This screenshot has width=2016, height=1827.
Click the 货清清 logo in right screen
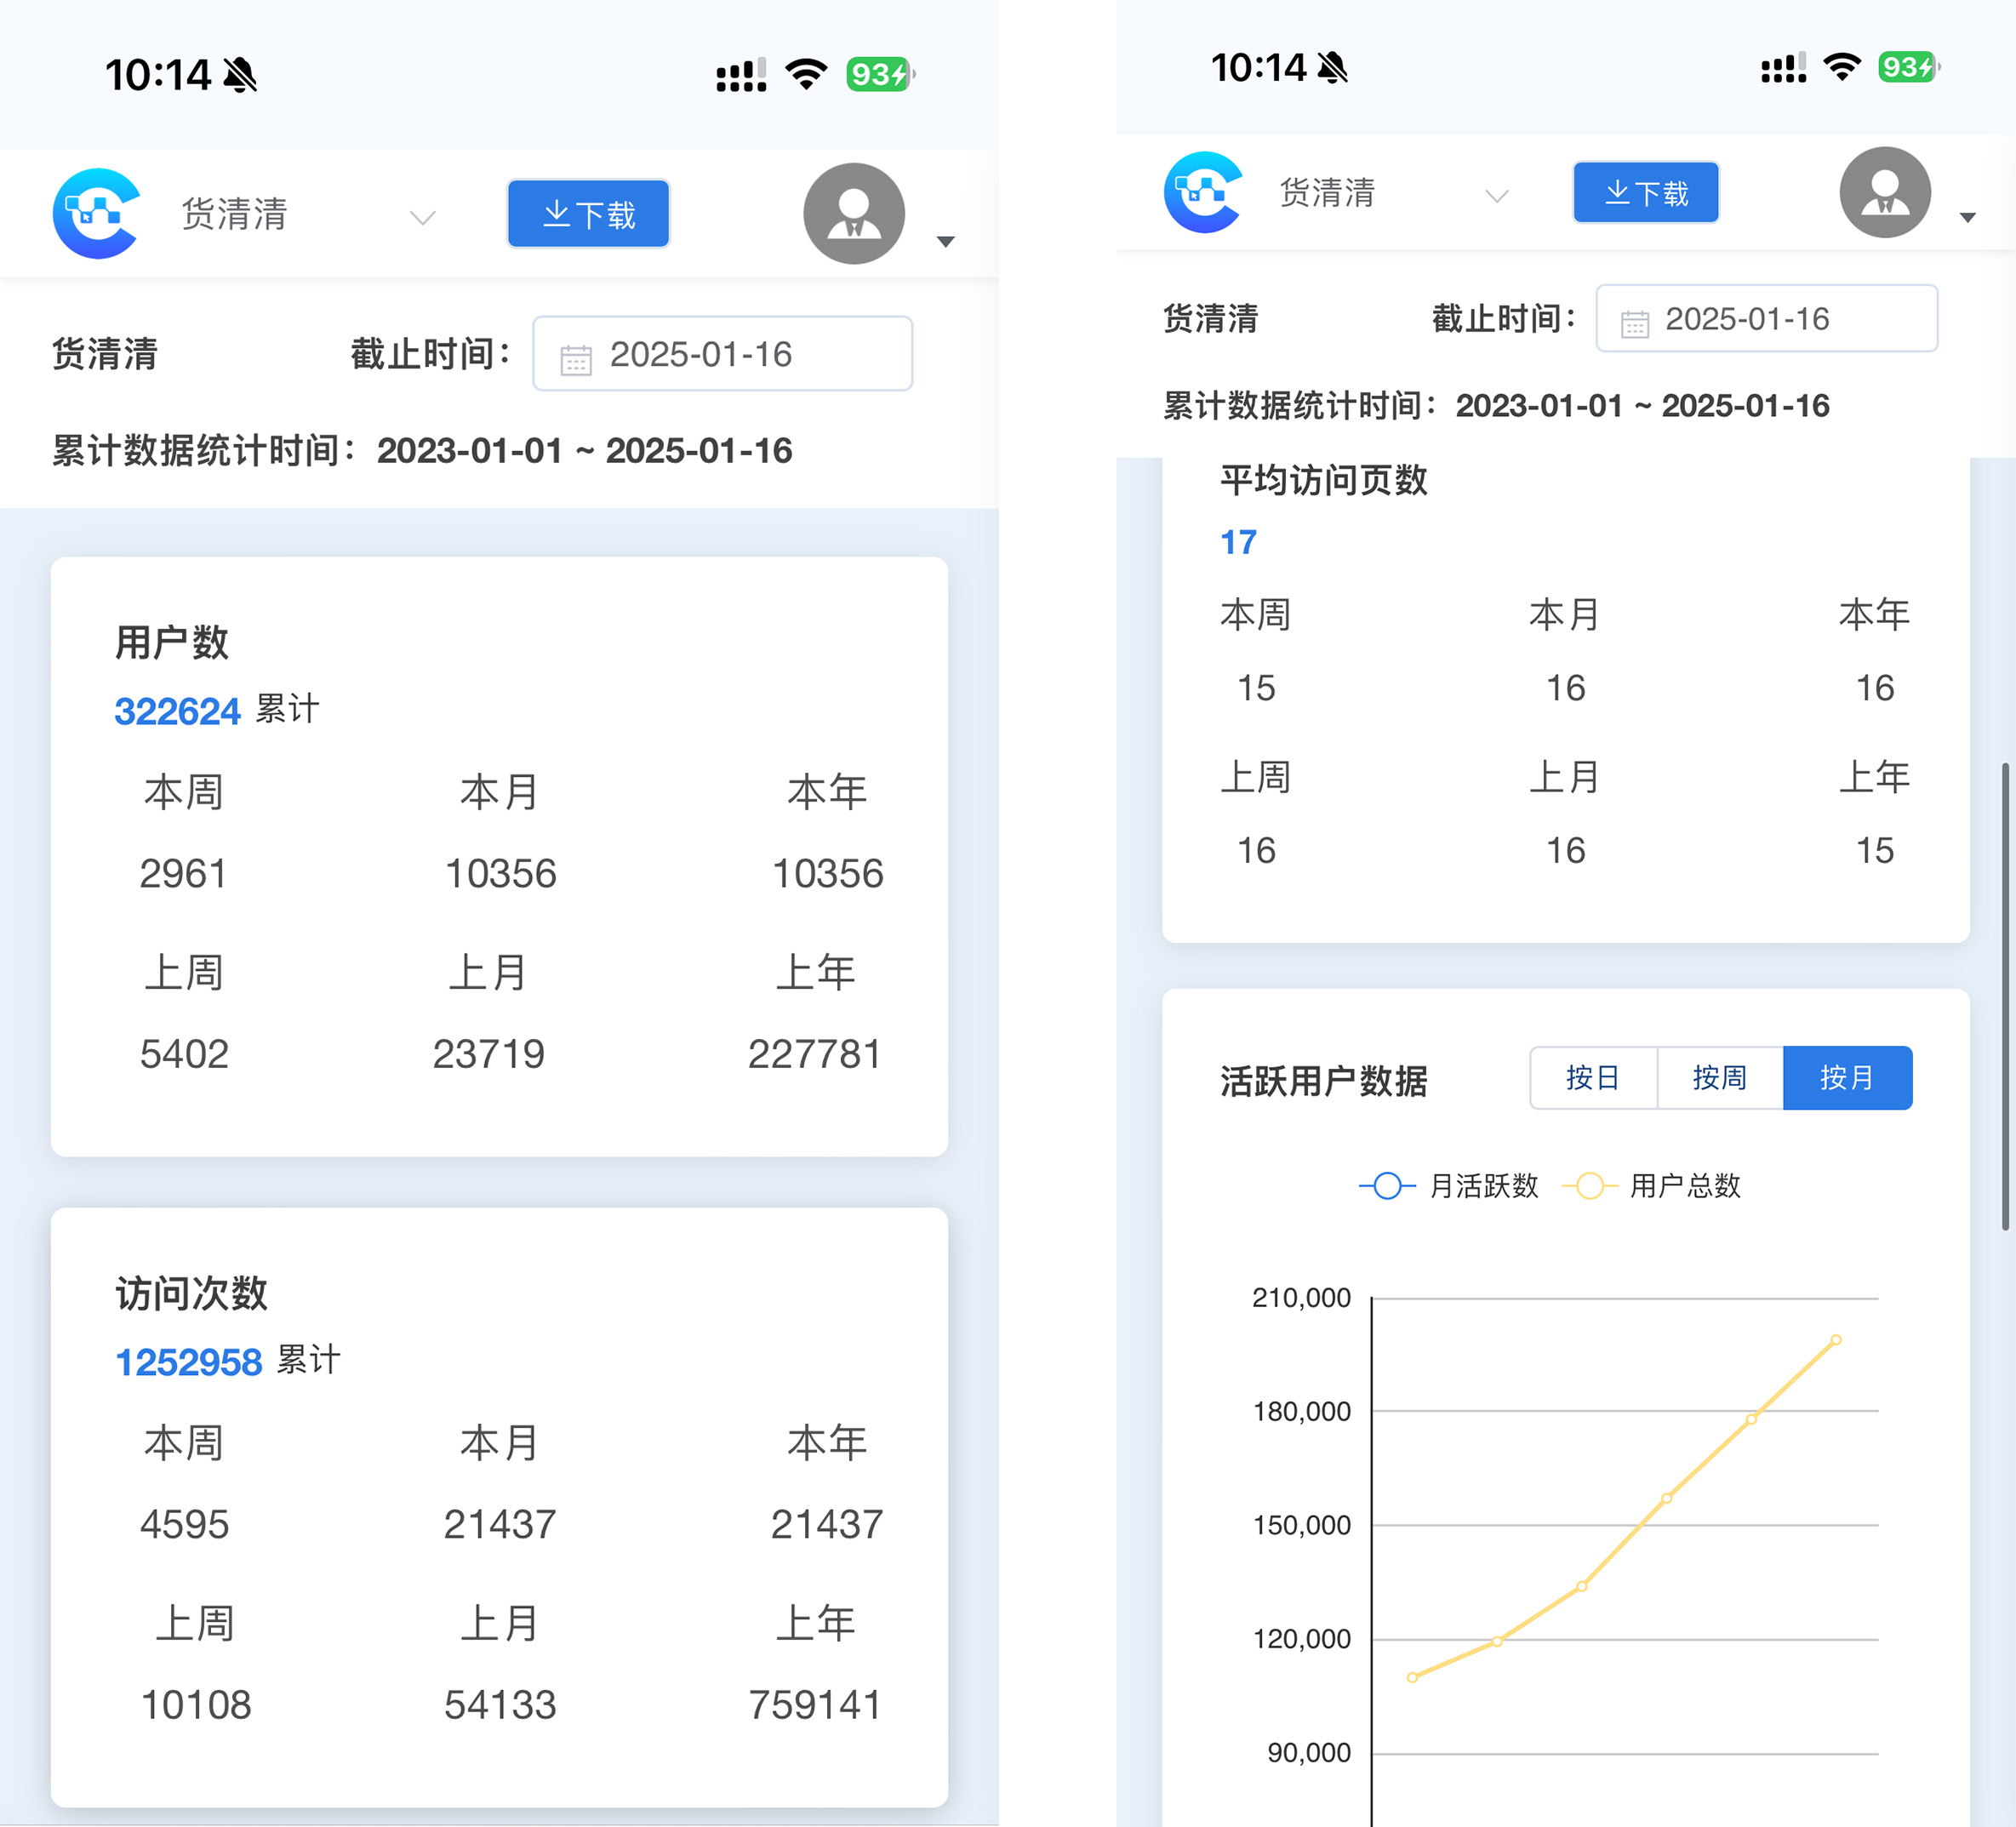pos(1203,192)
